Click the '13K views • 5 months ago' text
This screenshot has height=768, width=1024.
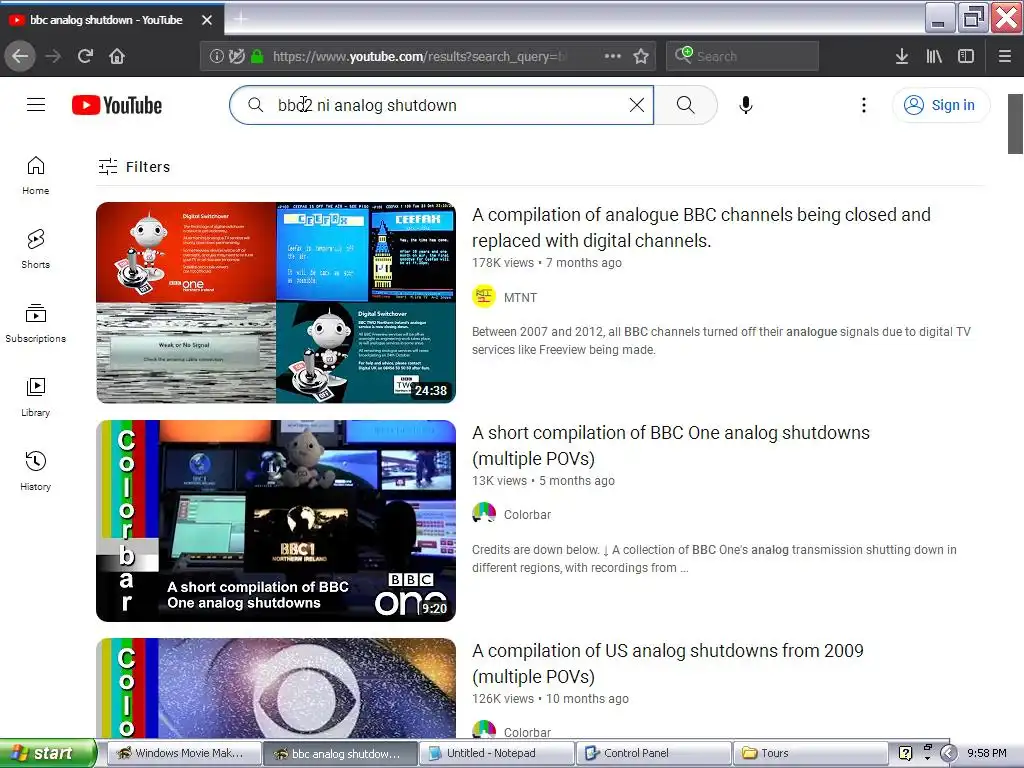click(x=543, y=481)
